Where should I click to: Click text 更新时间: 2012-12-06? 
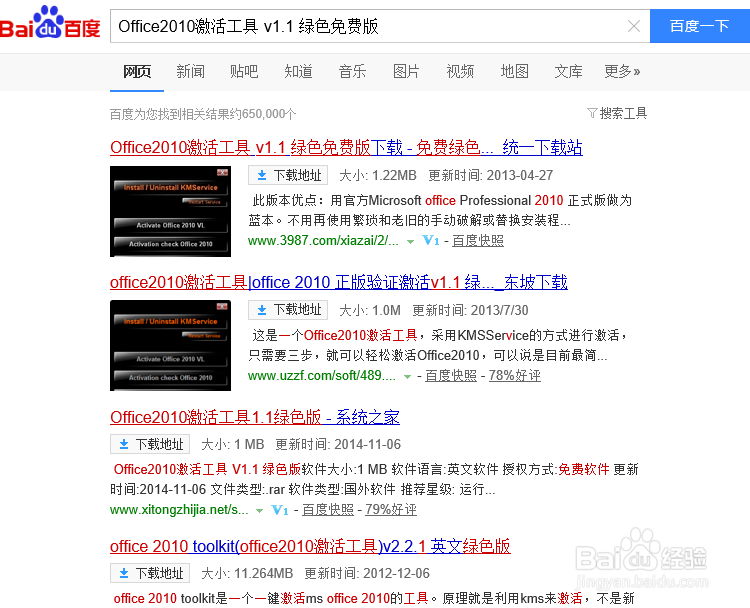pyautogui.click(x=367, y=573)
